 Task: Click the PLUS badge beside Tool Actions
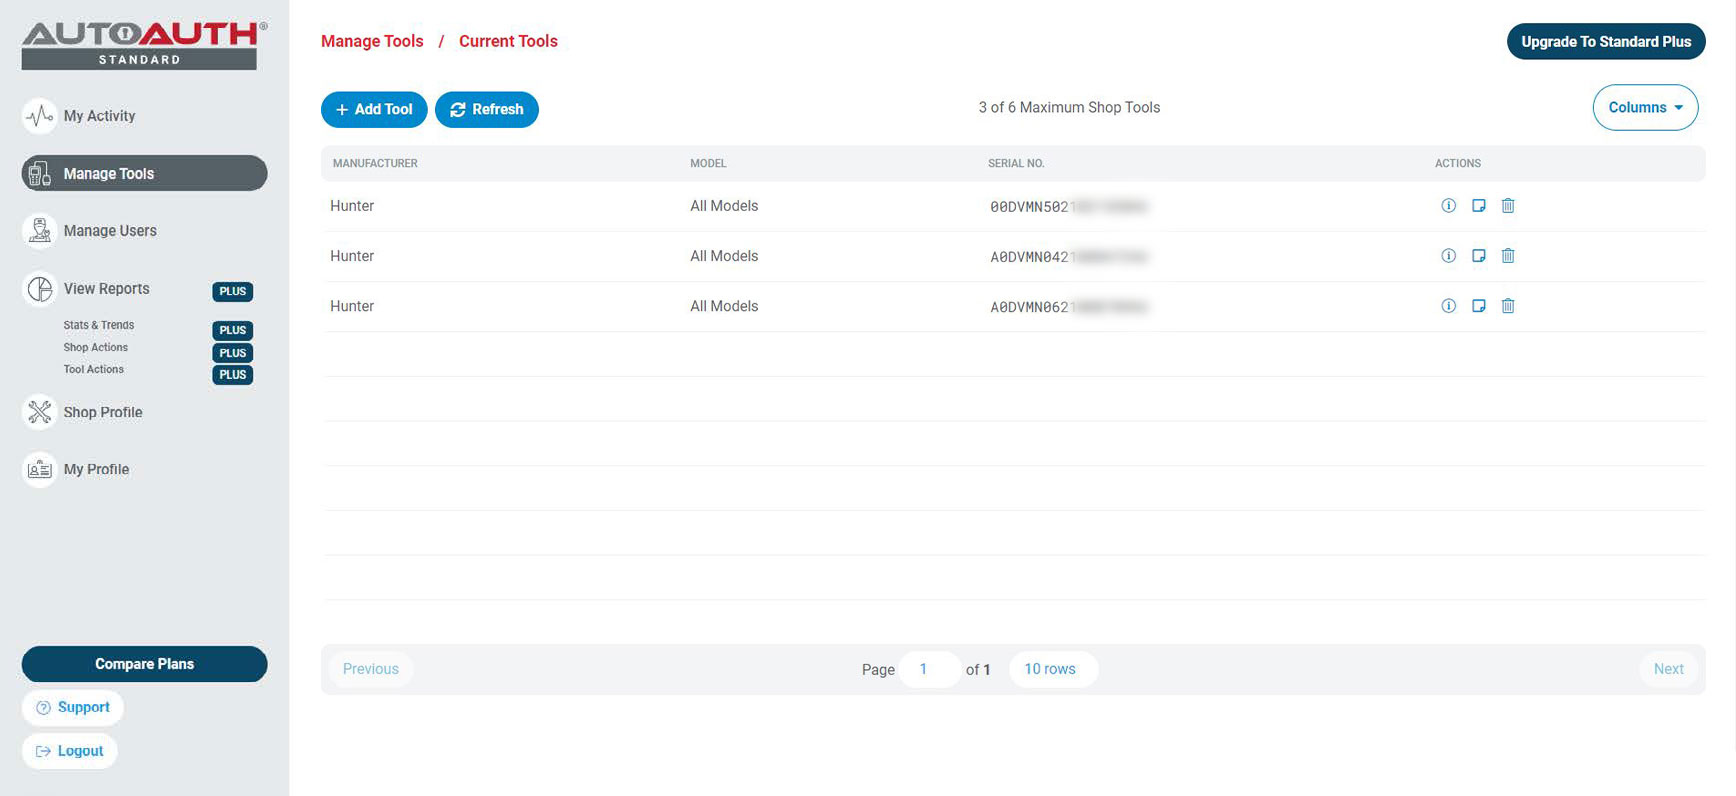point(232,375)
